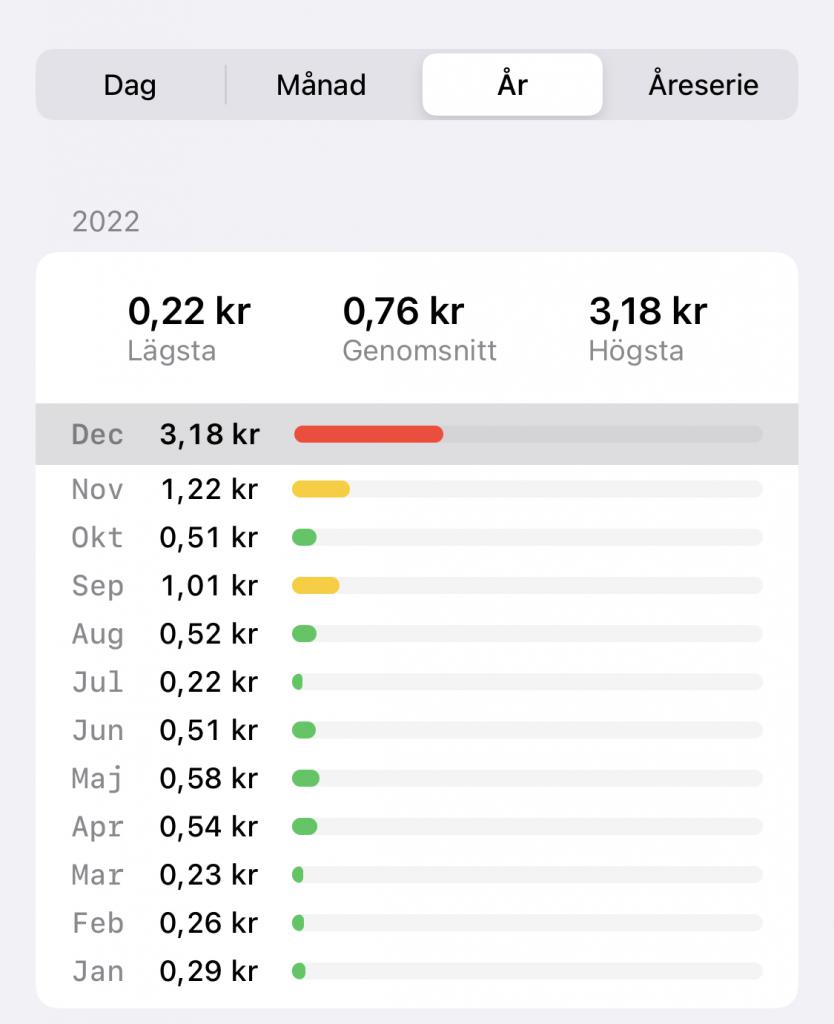This screenshot has height=1024, width=834.
Task: Click the red December price bar
Action: (x=368, y=434)
